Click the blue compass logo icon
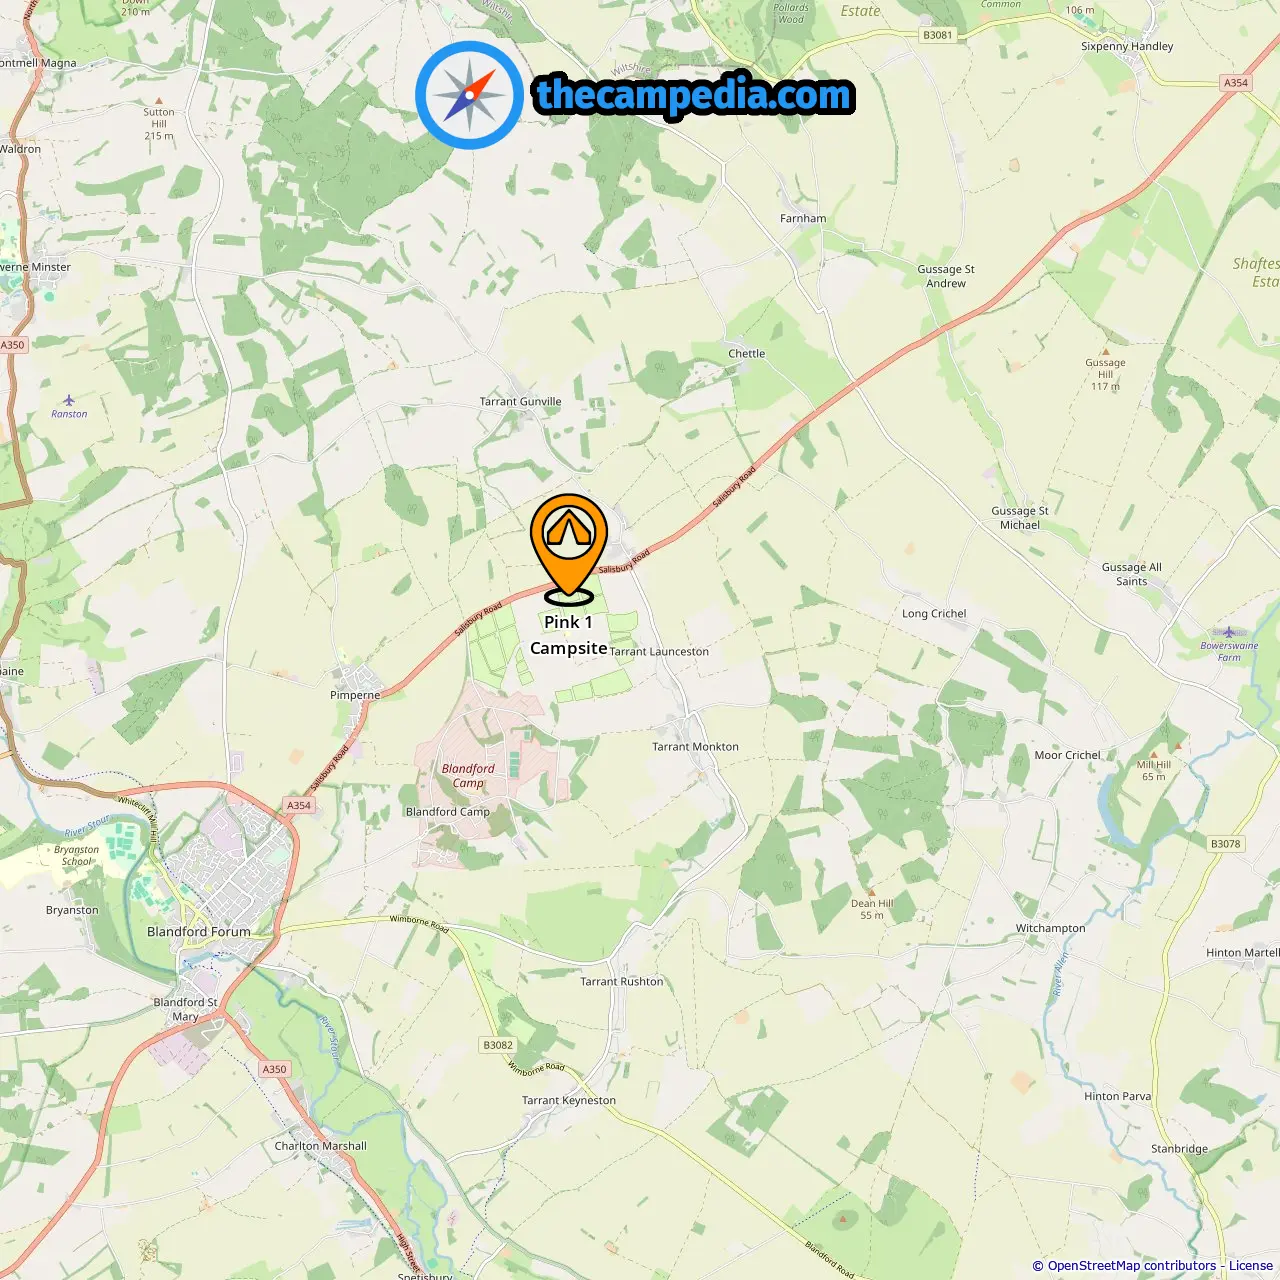1280x1280 pixels. click(470, 95)
